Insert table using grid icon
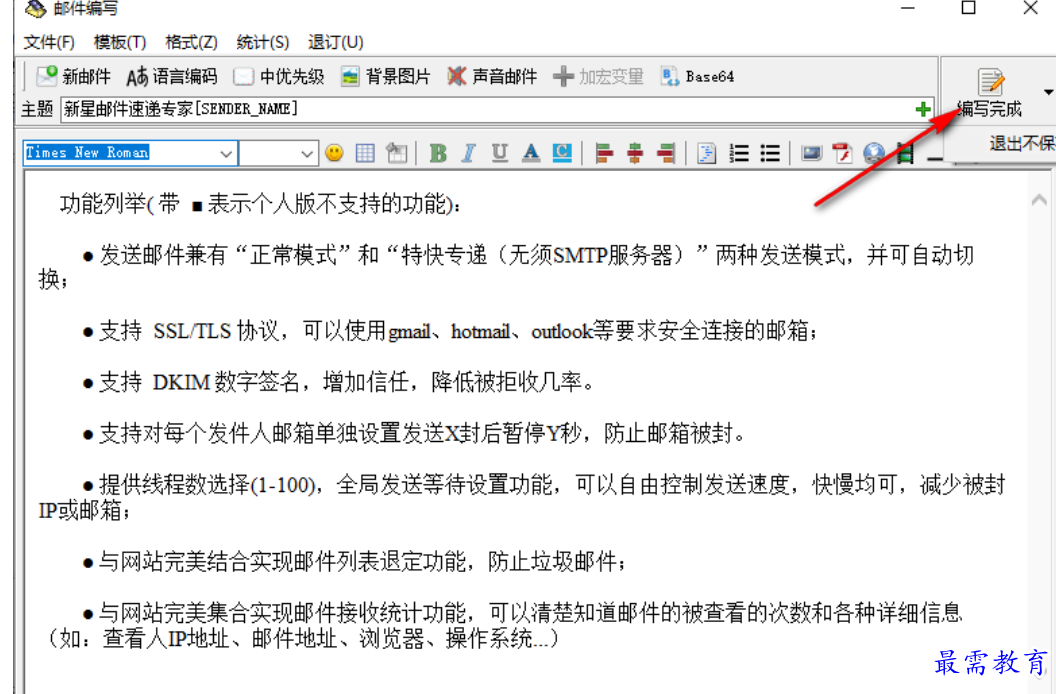 (365, 153)
